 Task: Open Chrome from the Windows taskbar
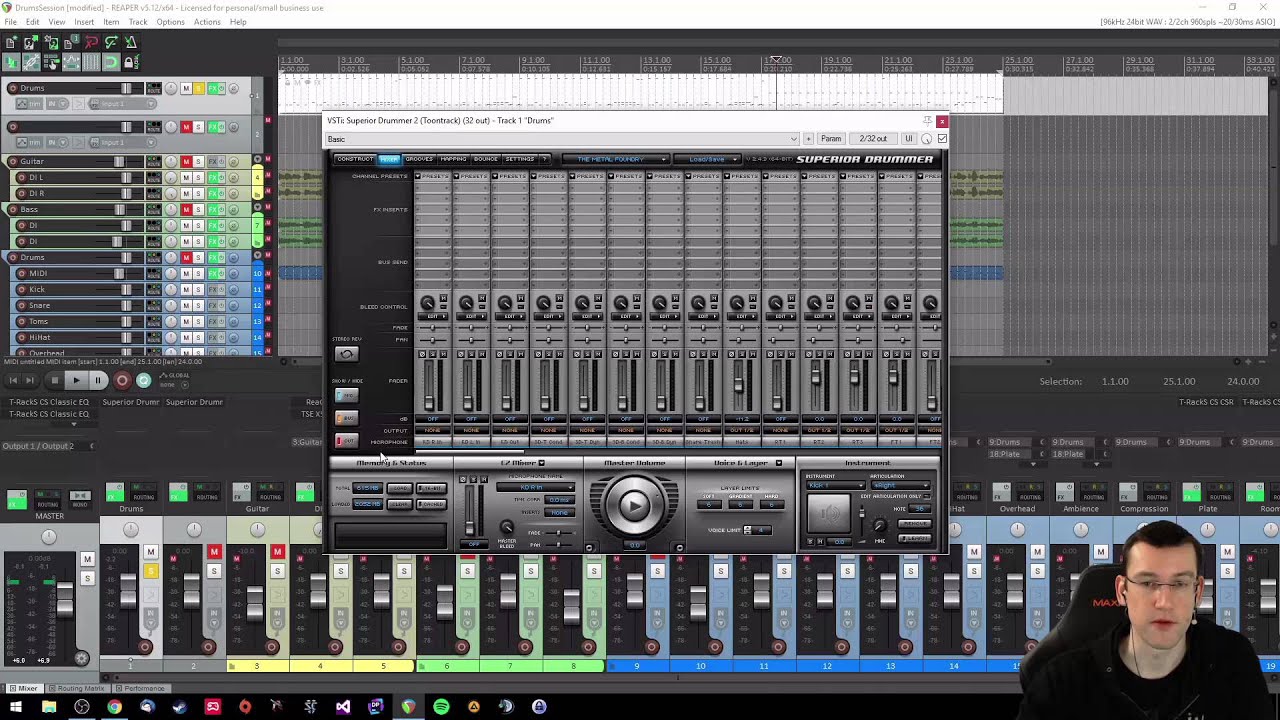(x=114, y=707)
